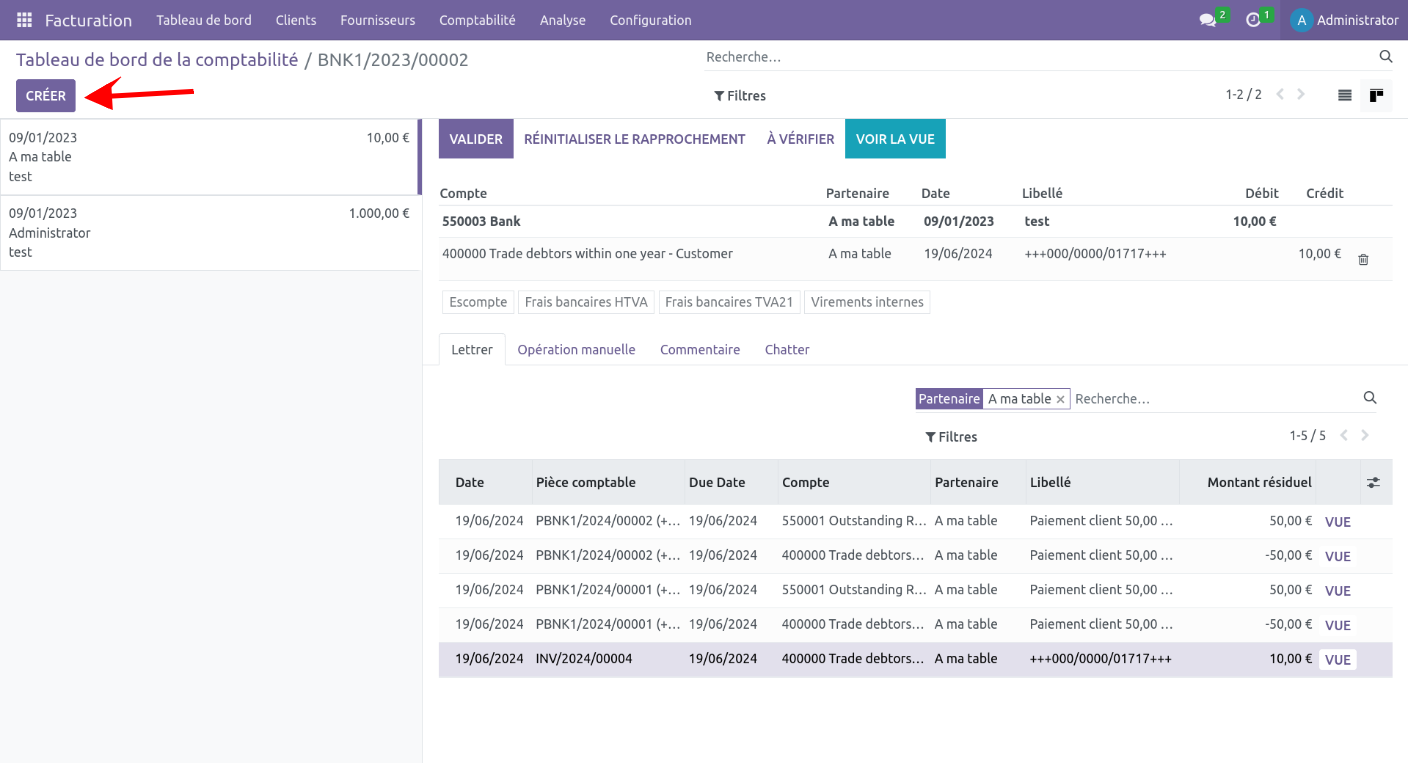Image resolution: width=1408 pixels, height=763 pixels.
Task: Open the Configuration menu
Action: coord(650,20)
